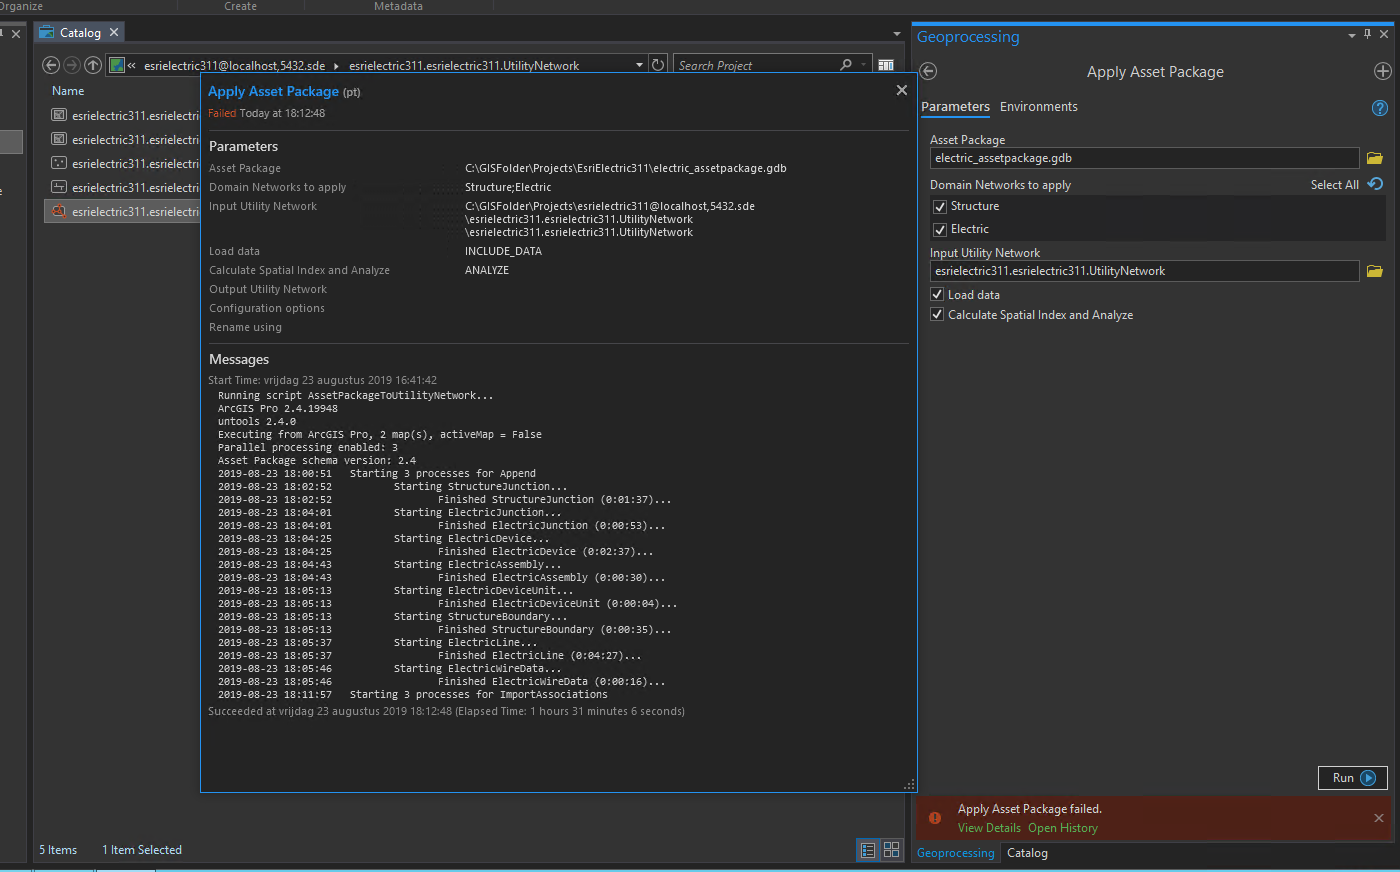Viewport: 1400px width, 872px height.
Task: Click the Apply Asset Package title link in the popup
Action: 273,91
